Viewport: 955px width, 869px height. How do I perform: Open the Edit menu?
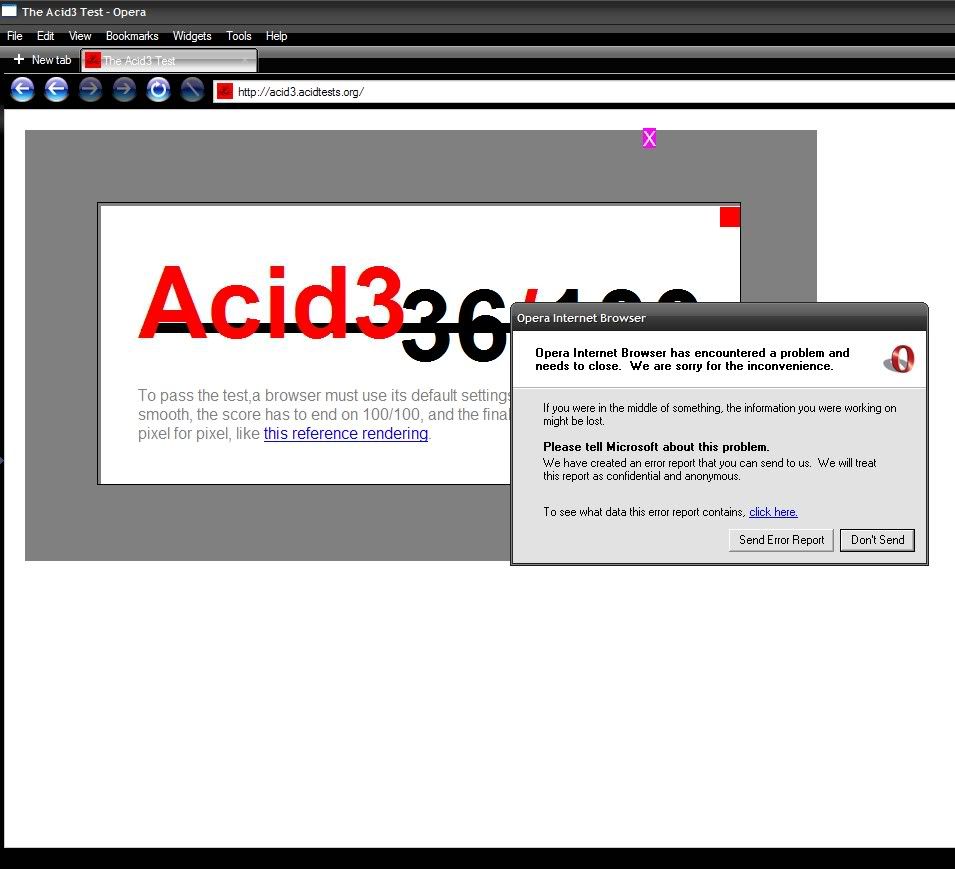pos(45,36)
